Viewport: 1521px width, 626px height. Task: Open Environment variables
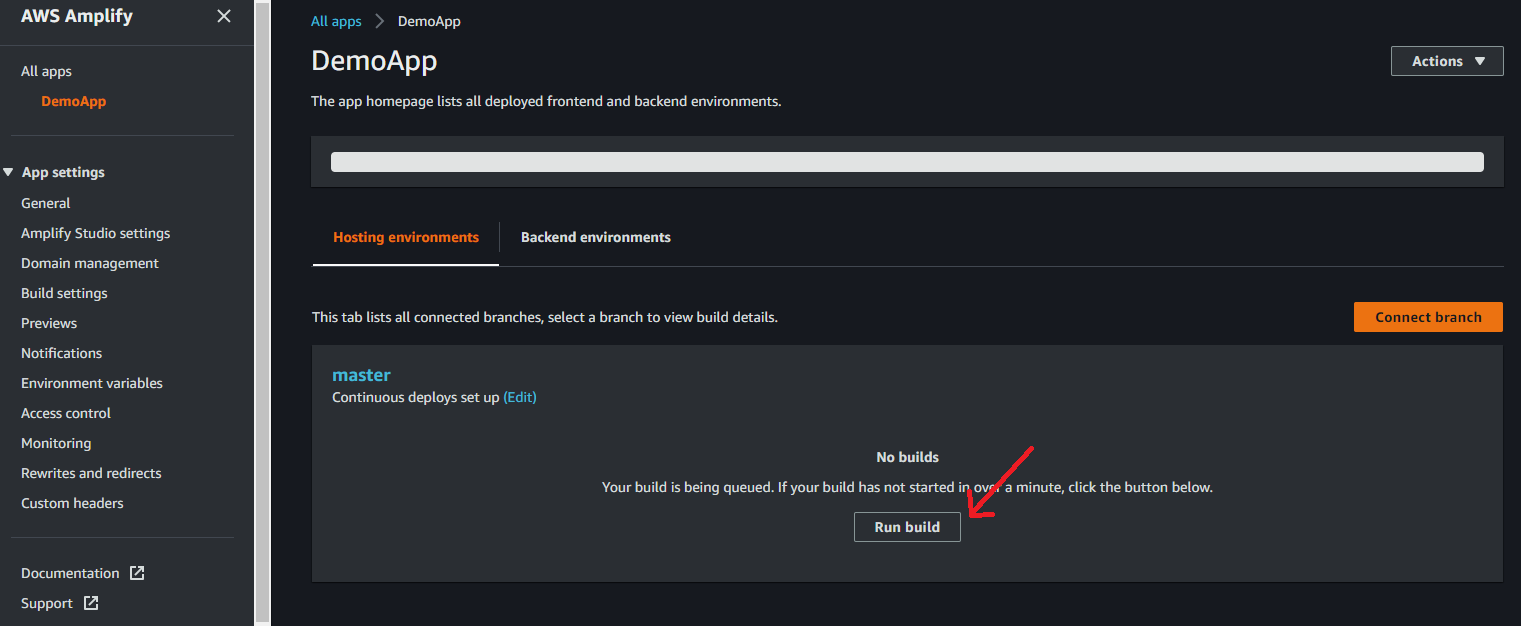click(92, 383)
